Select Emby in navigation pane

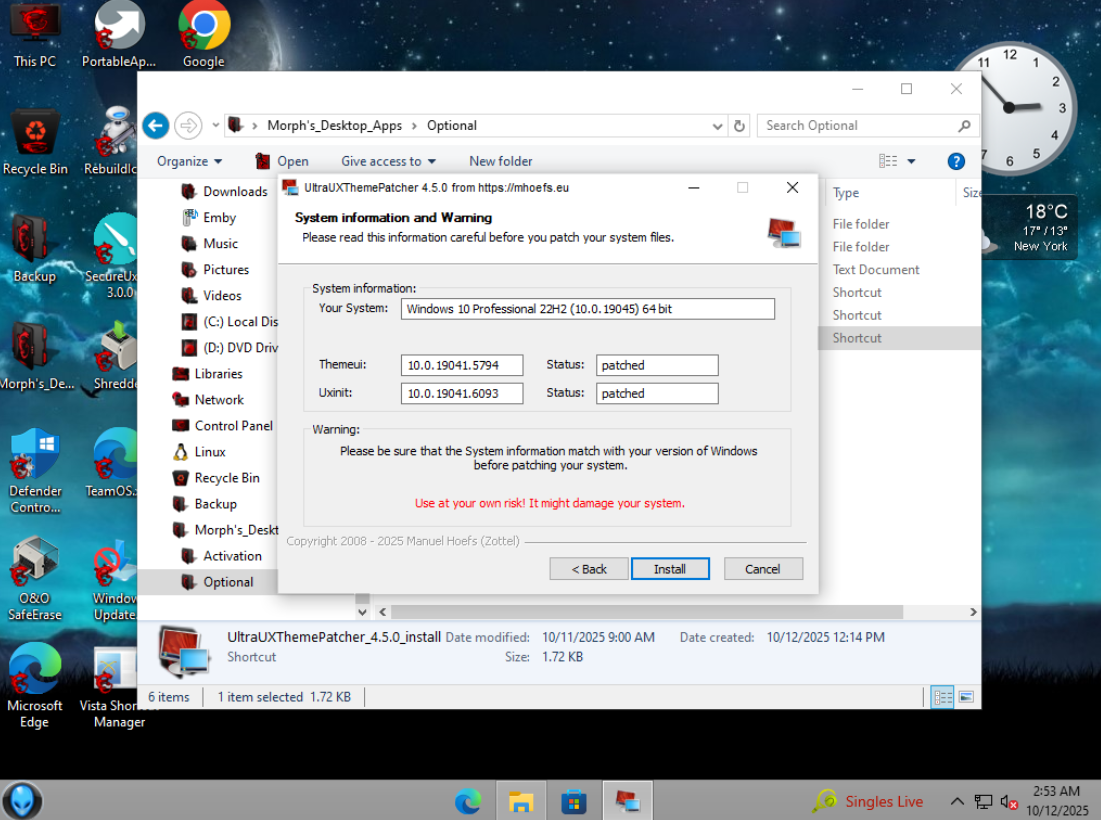pyautogui.click(x=209, y=218)
